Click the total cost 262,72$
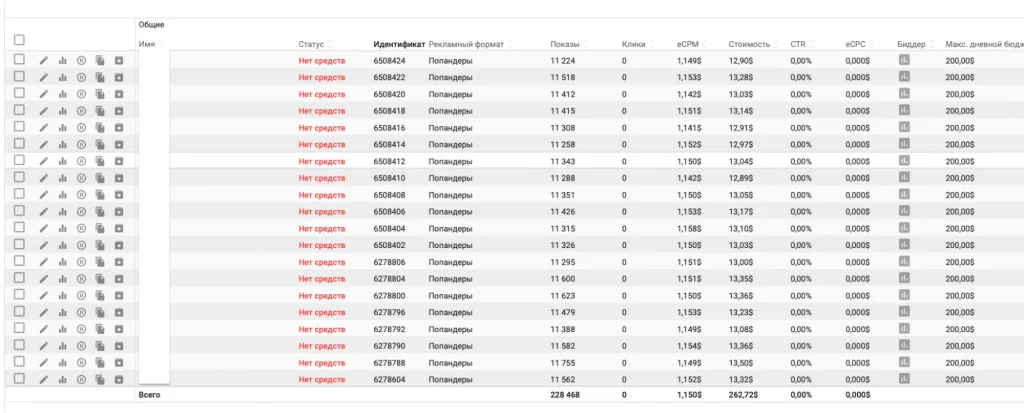 point(744,395)
